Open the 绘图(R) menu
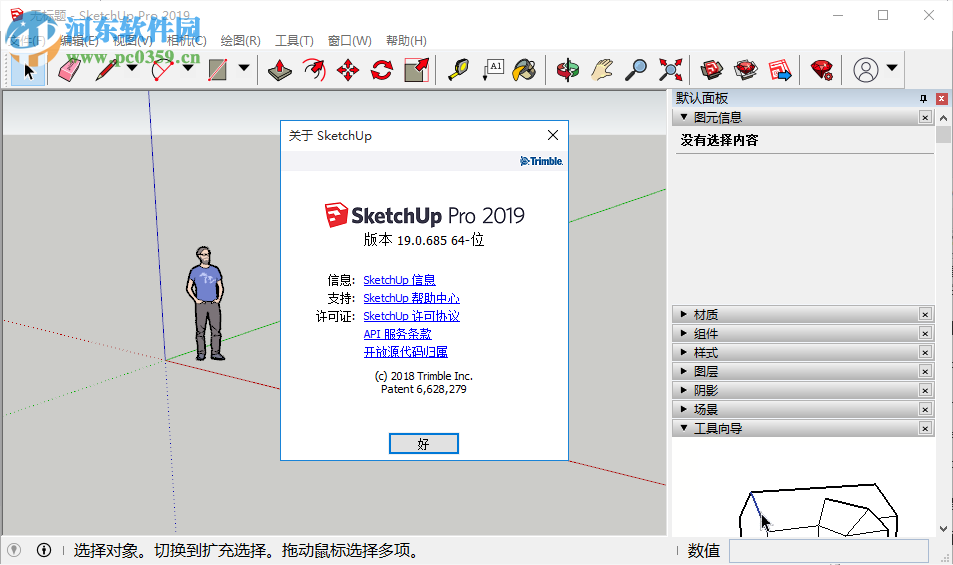This screenshot has width=953, height=565. 240,41
